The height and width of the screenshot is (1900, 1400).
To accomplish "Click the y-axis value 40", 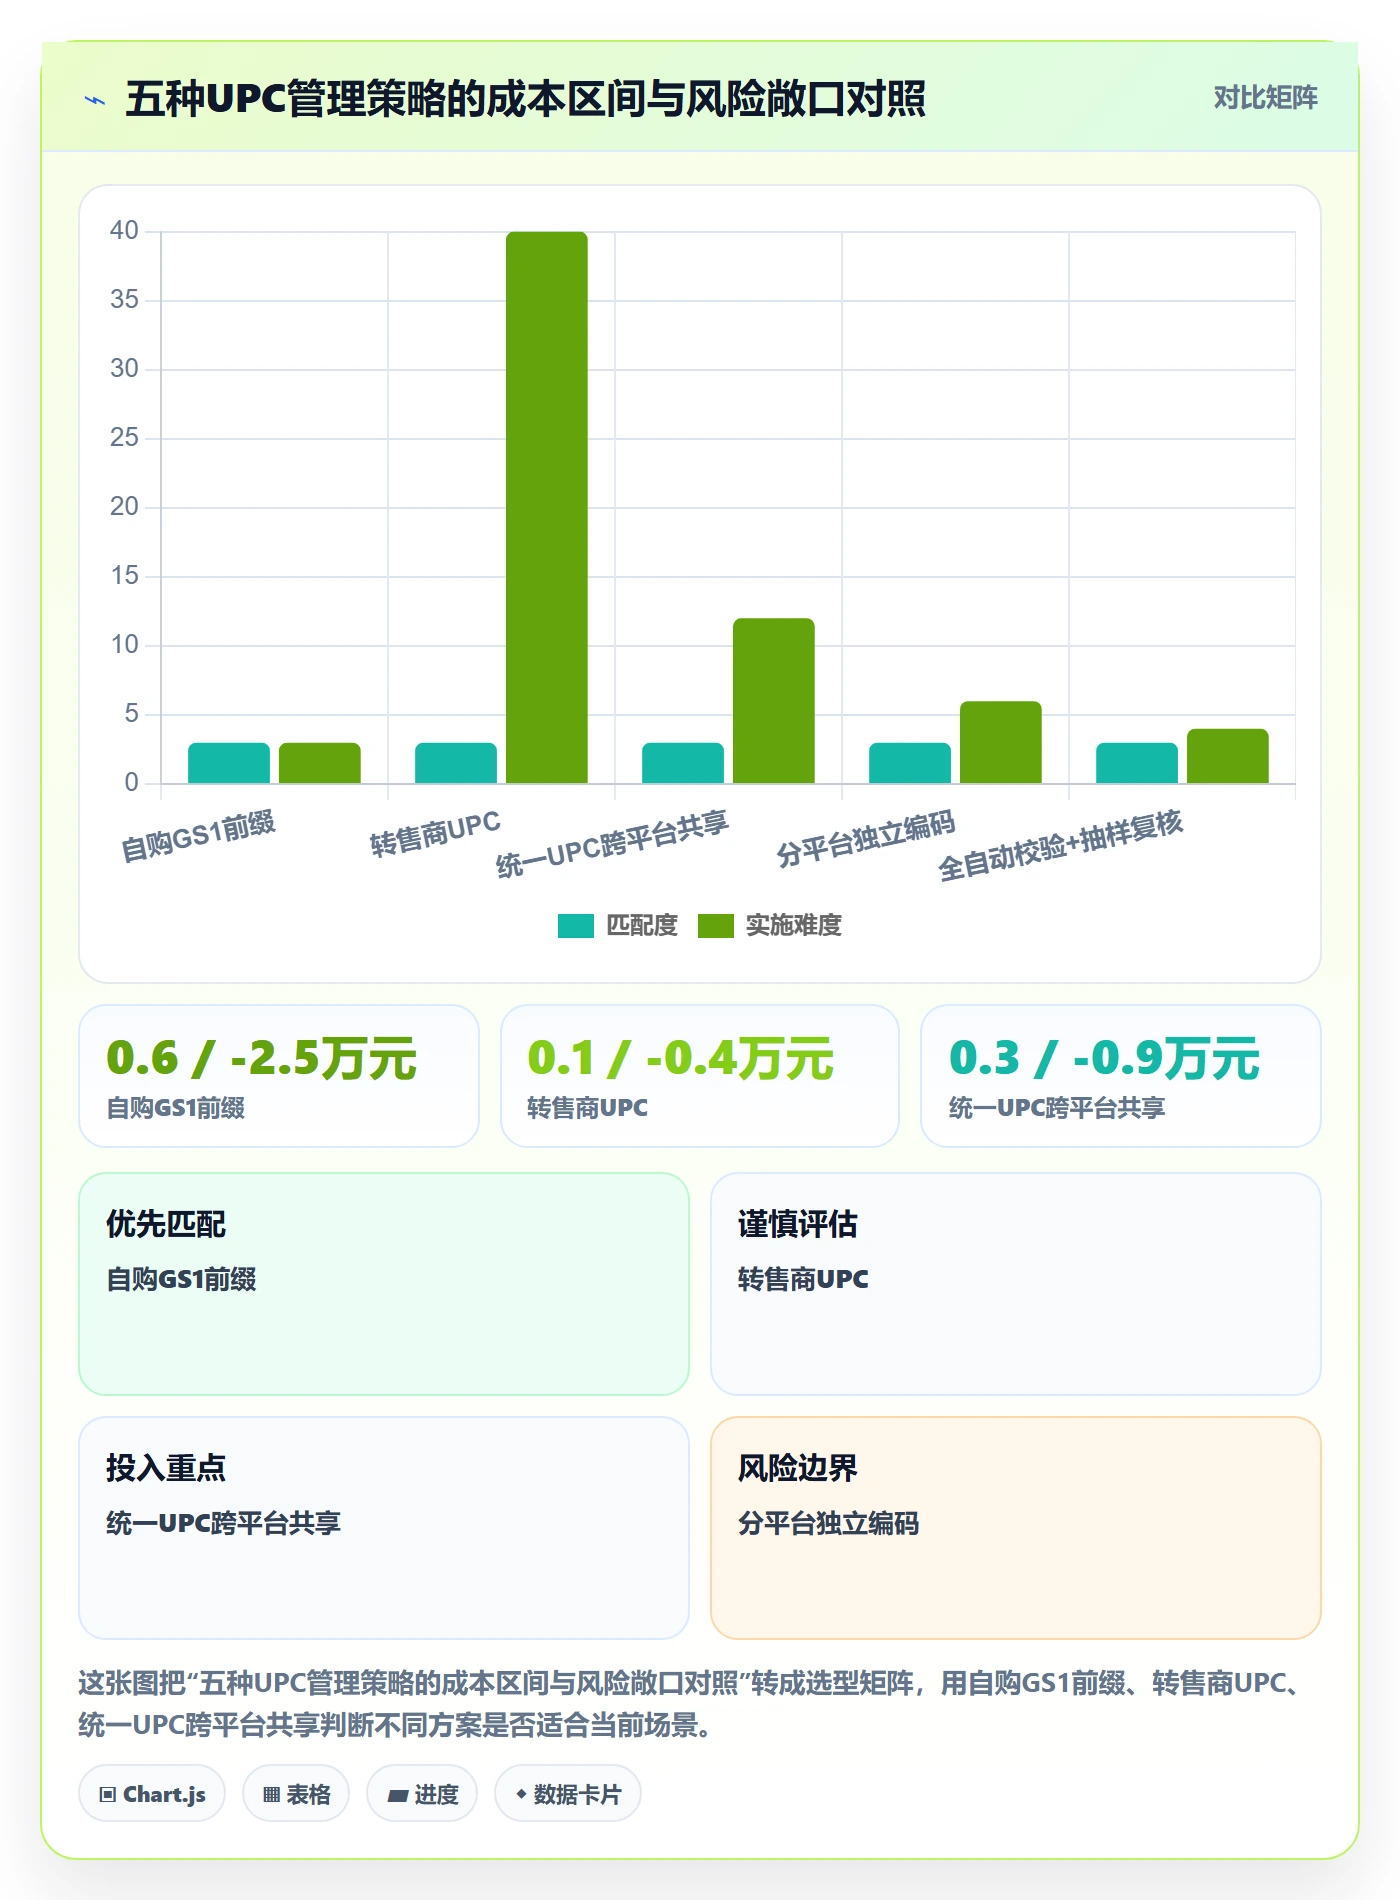I will click(x=124, y=231).
